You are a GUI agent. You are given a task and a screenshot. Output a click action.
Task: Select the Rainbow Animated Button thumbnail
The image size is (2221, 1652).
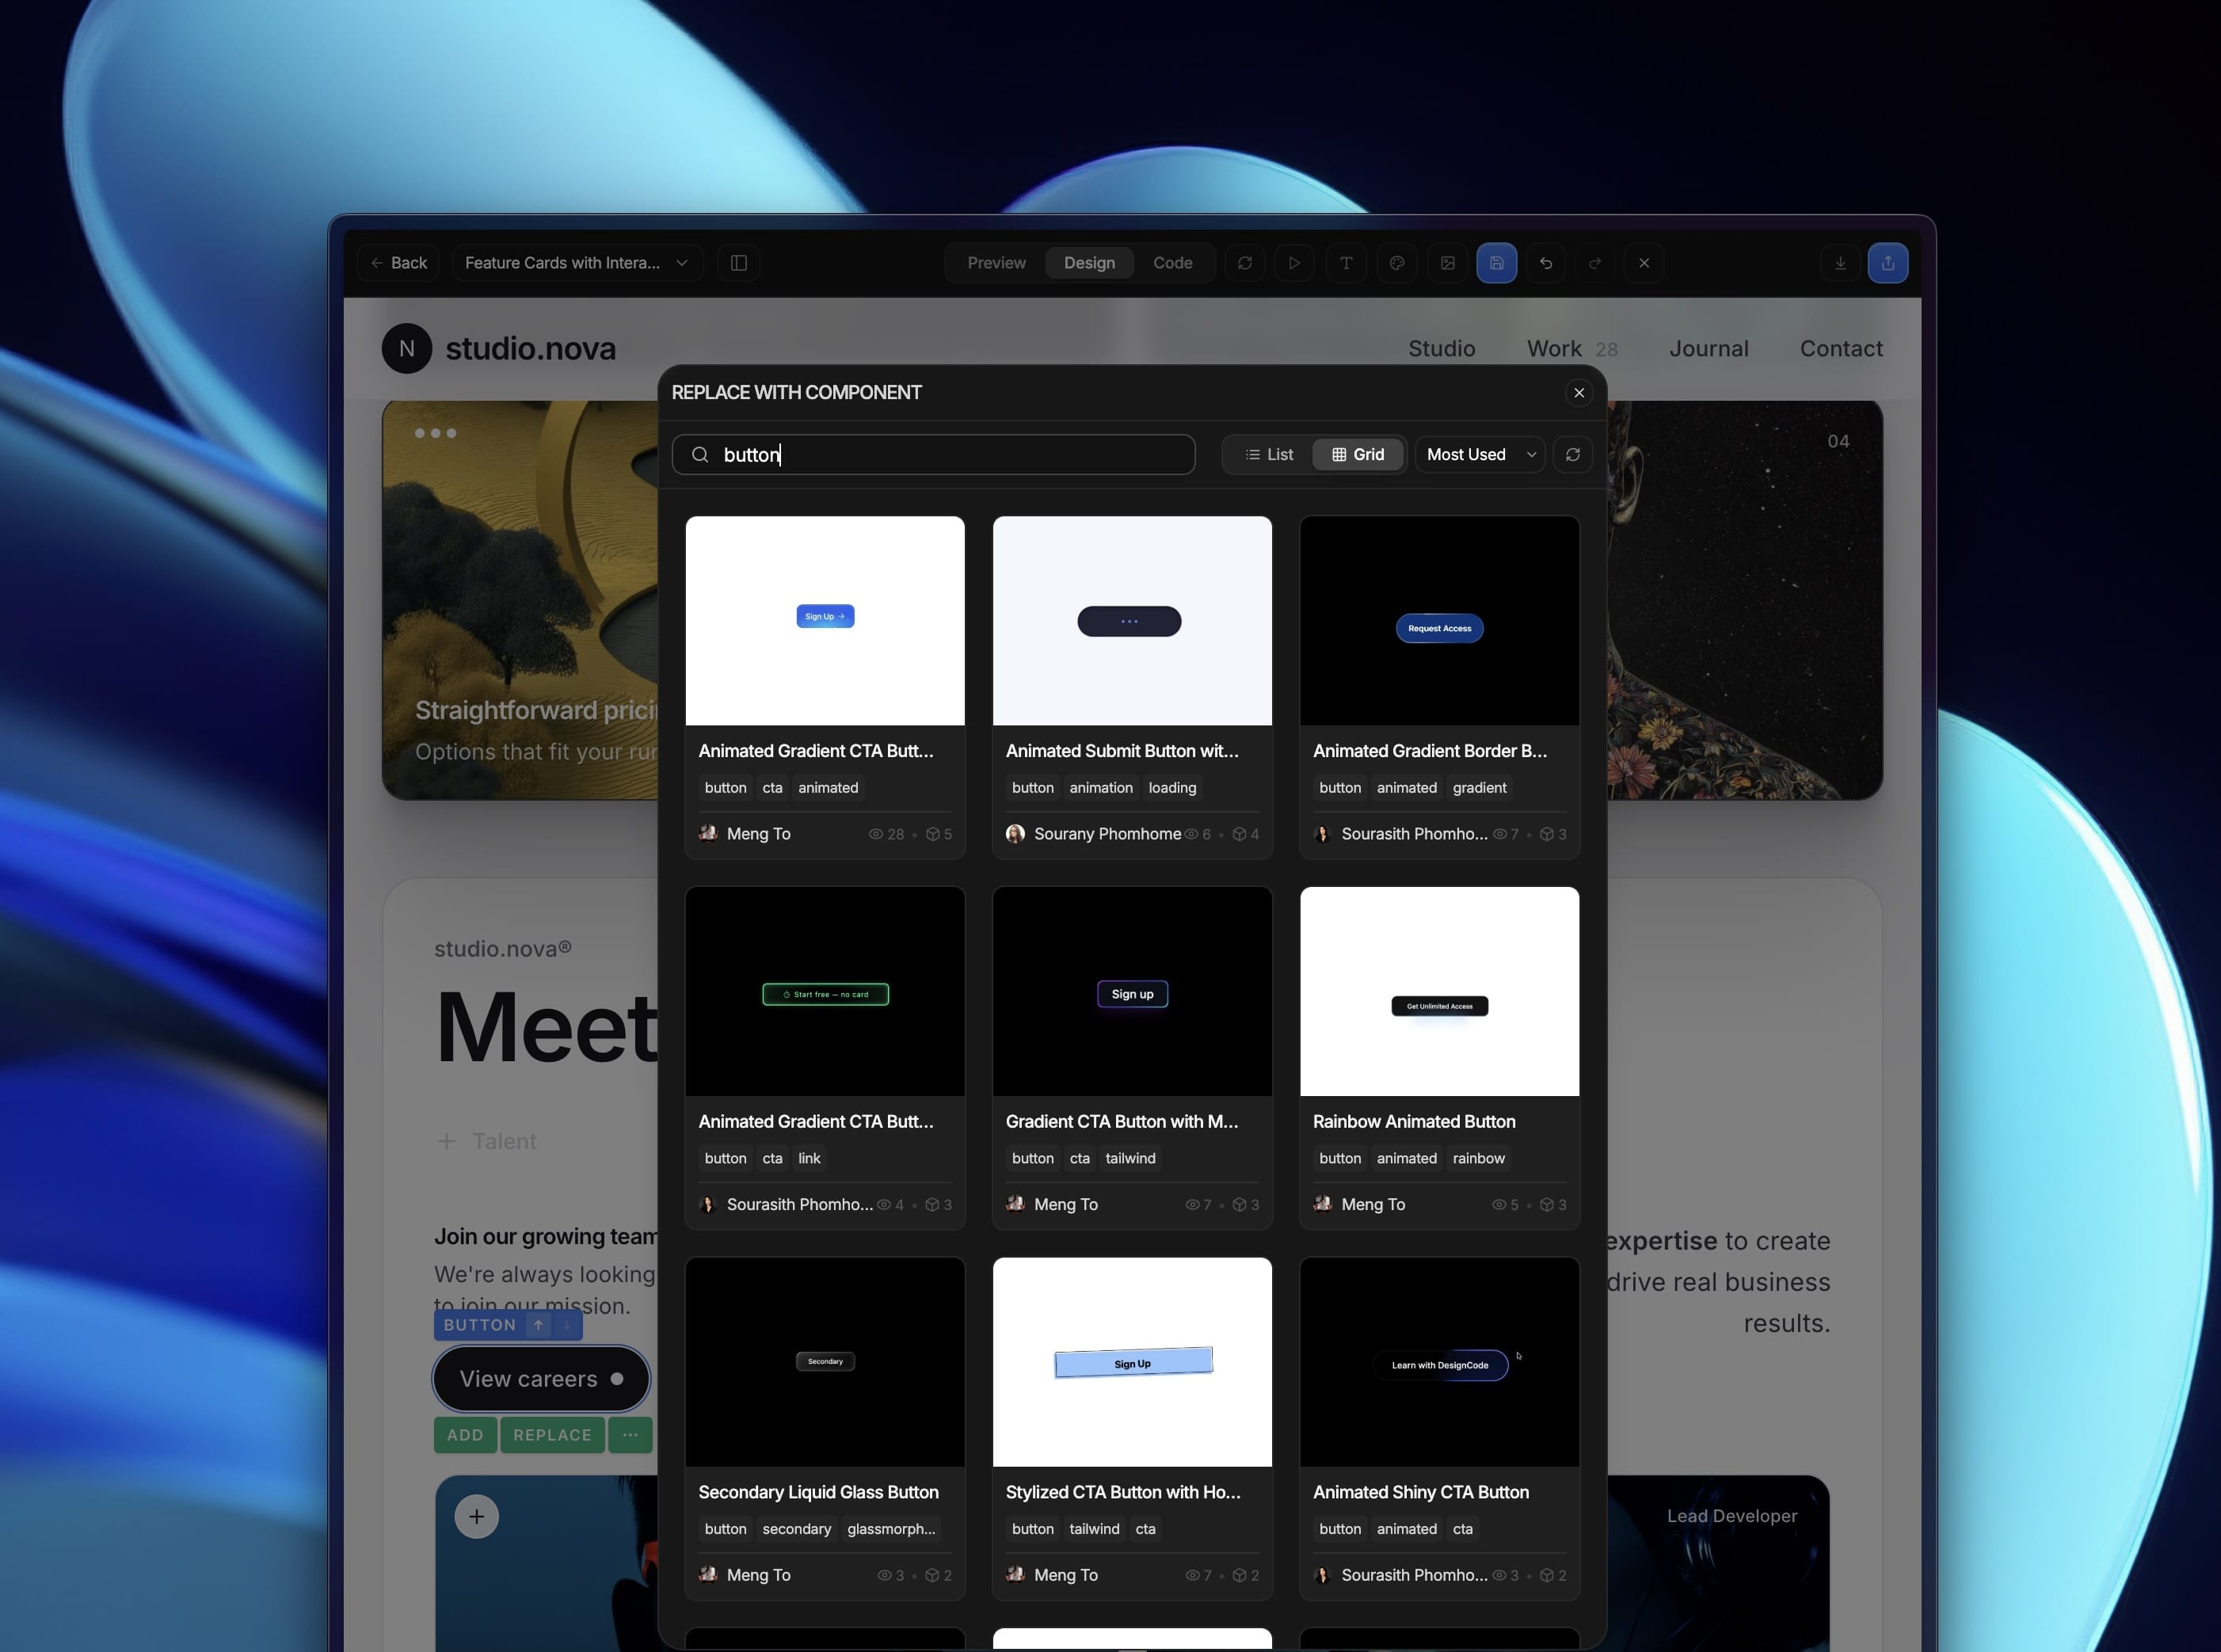pos(1439,991)
